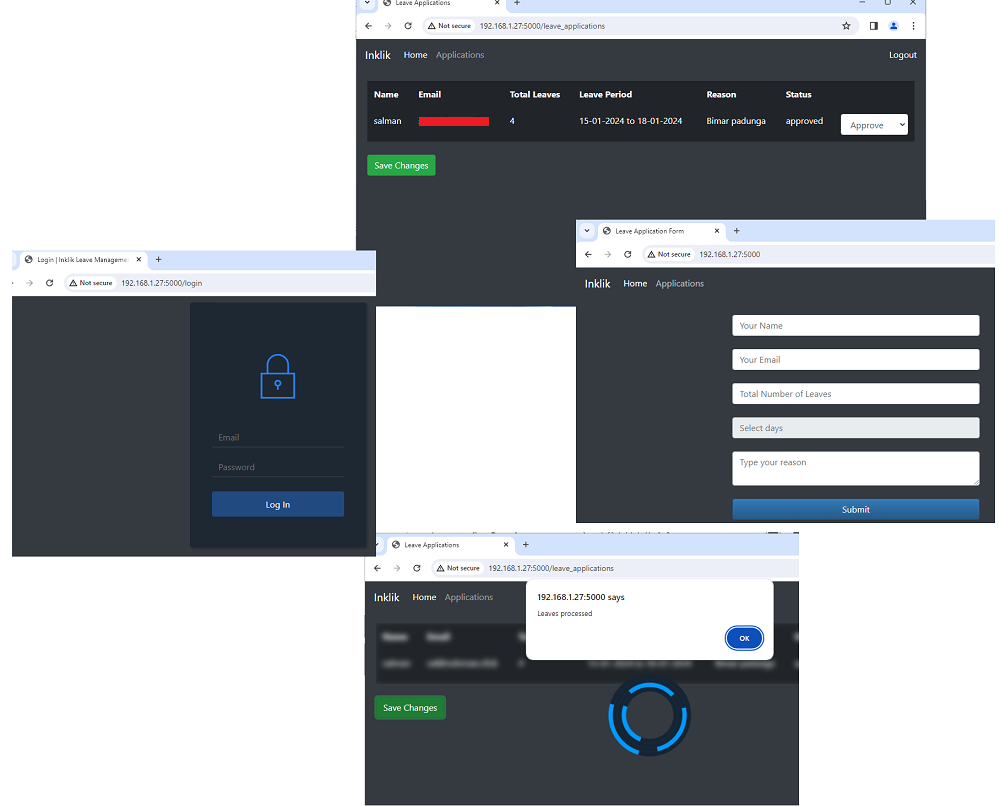Click the Inklik brand in the top window
1000x806 pixels.
click(378, 55)
